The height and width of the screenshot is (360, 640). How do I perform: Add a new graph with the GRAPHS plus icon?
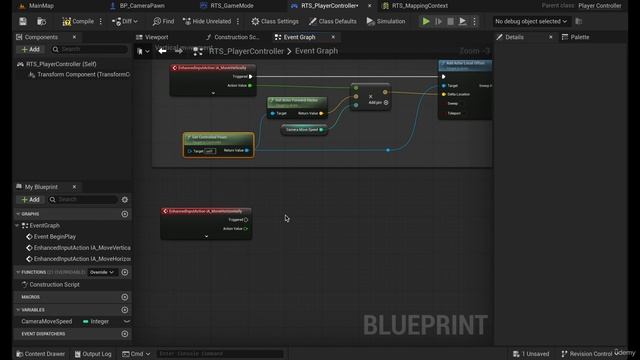(125, 214)
